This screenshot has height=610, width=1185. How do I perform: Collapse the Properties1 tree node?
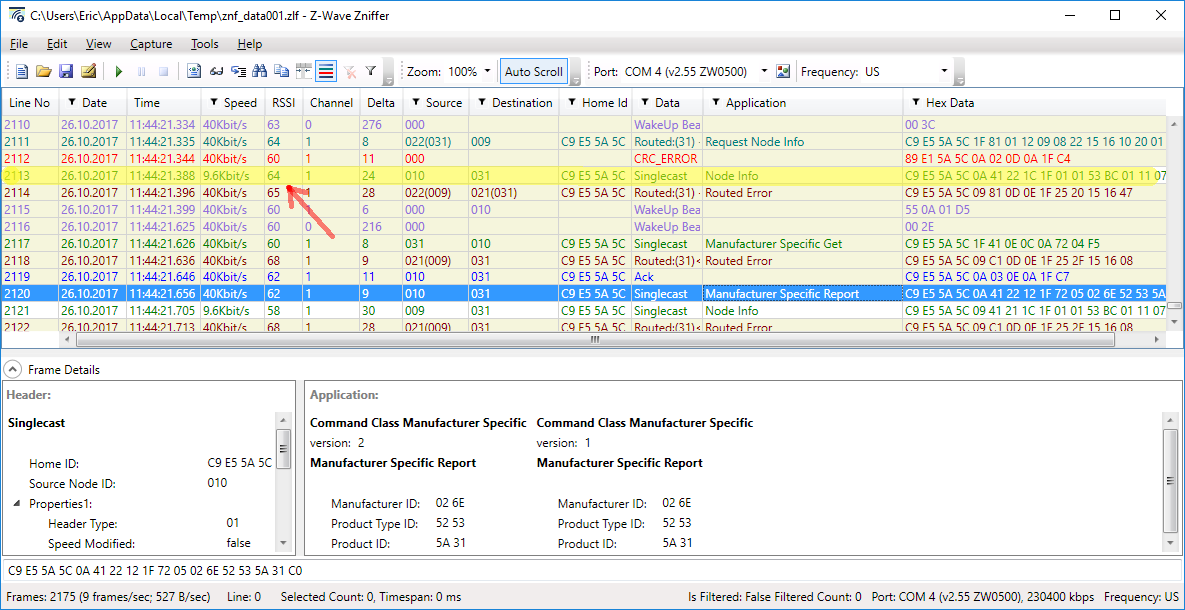(17, 504)
